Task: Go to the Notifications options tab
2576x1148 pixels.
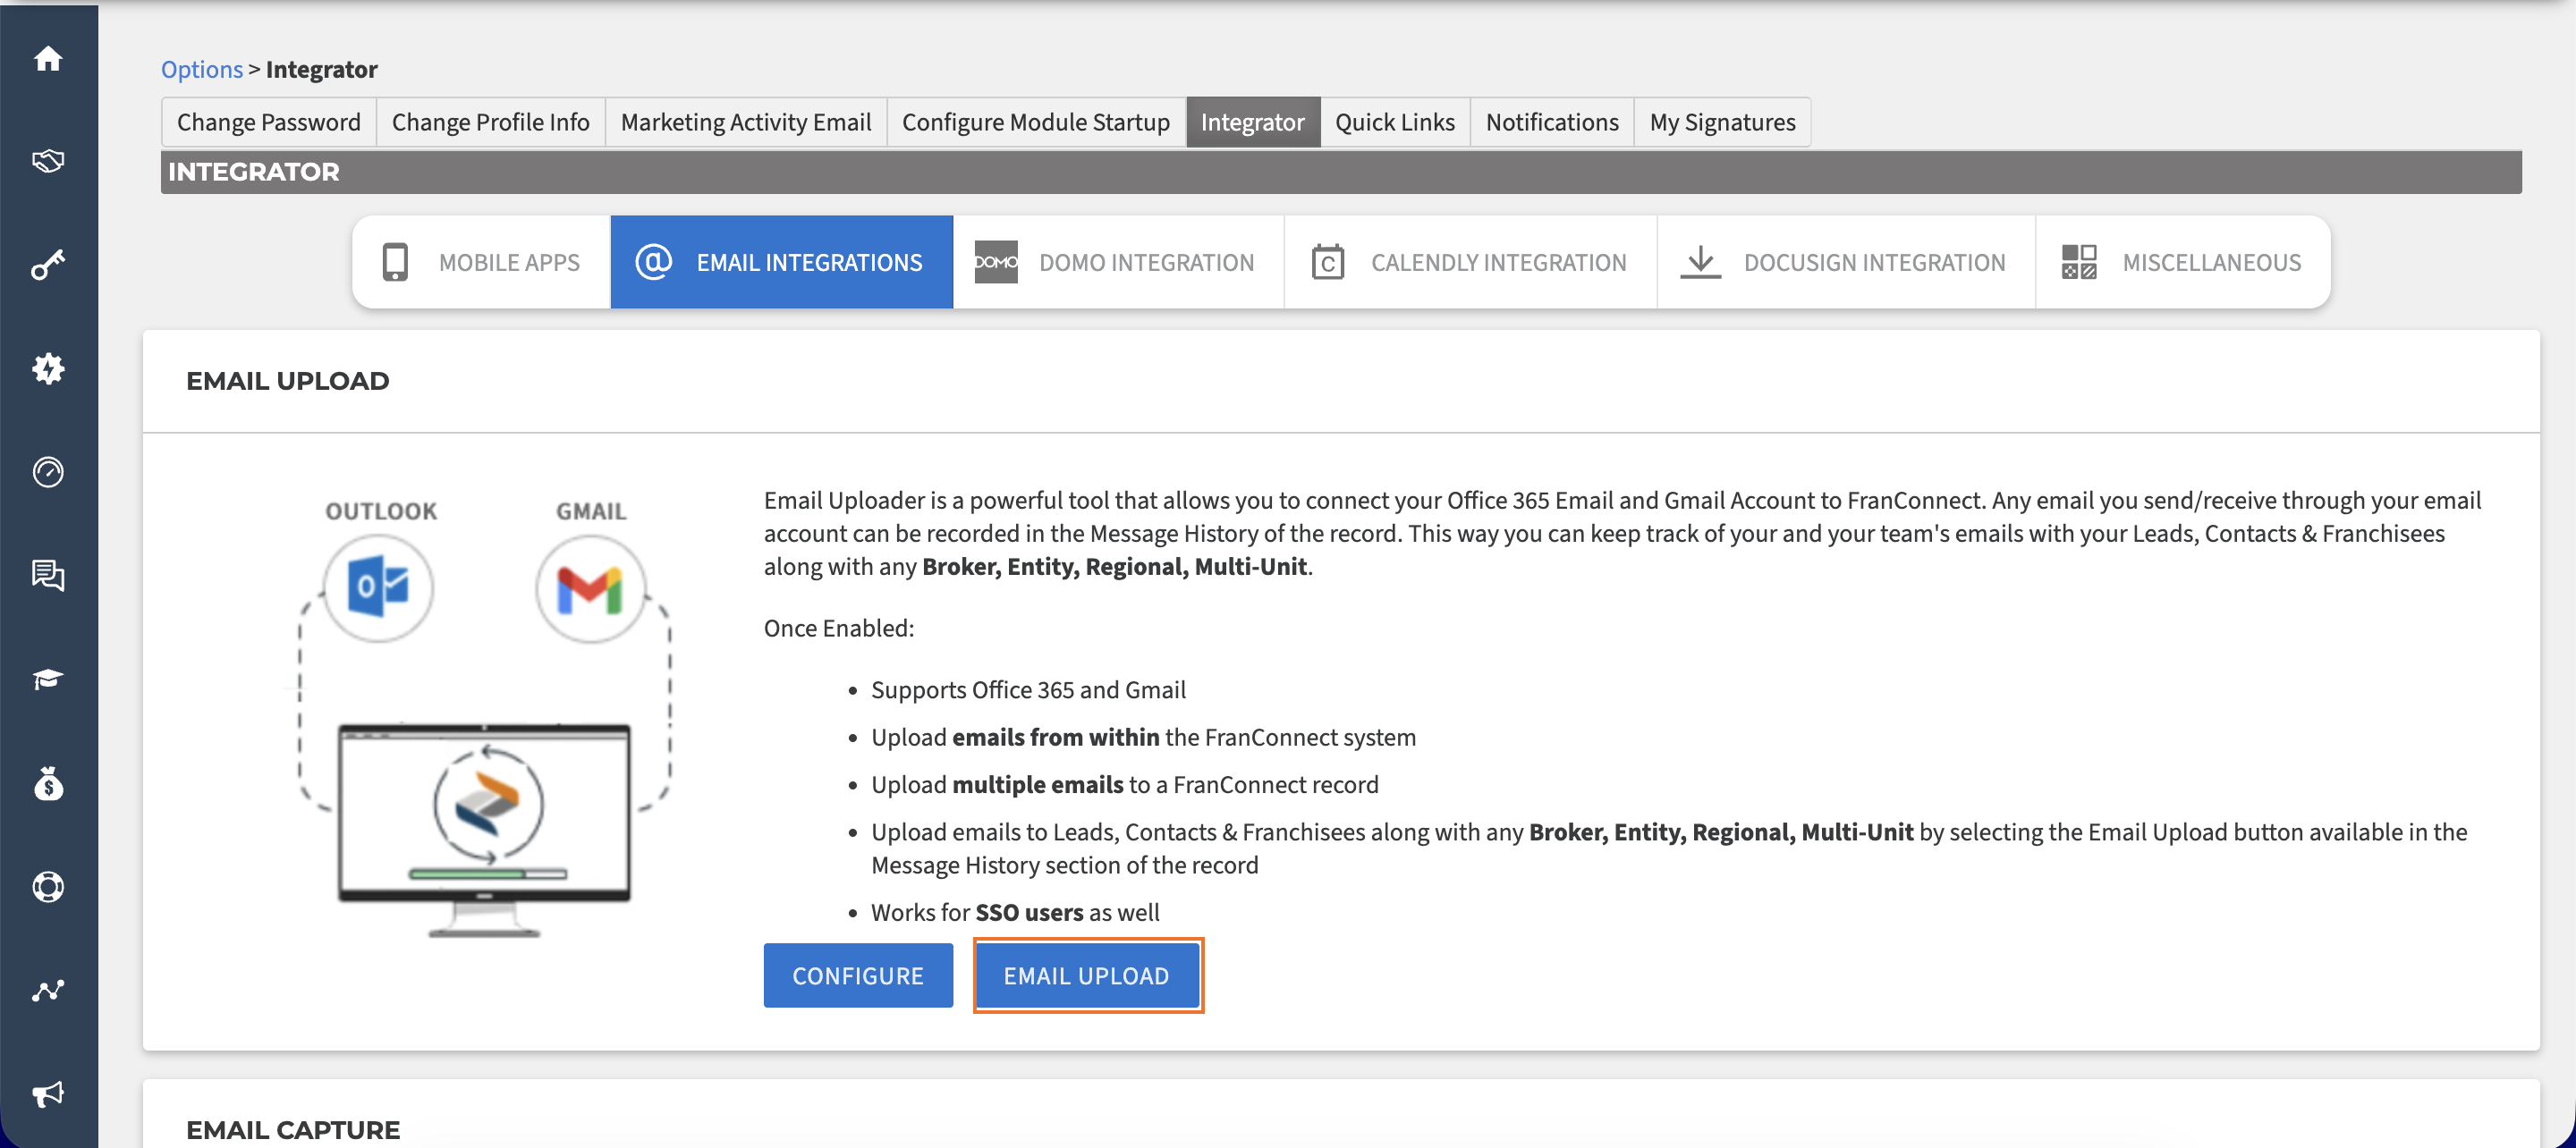Action: pyautogui.click(x=1552, y=122)
